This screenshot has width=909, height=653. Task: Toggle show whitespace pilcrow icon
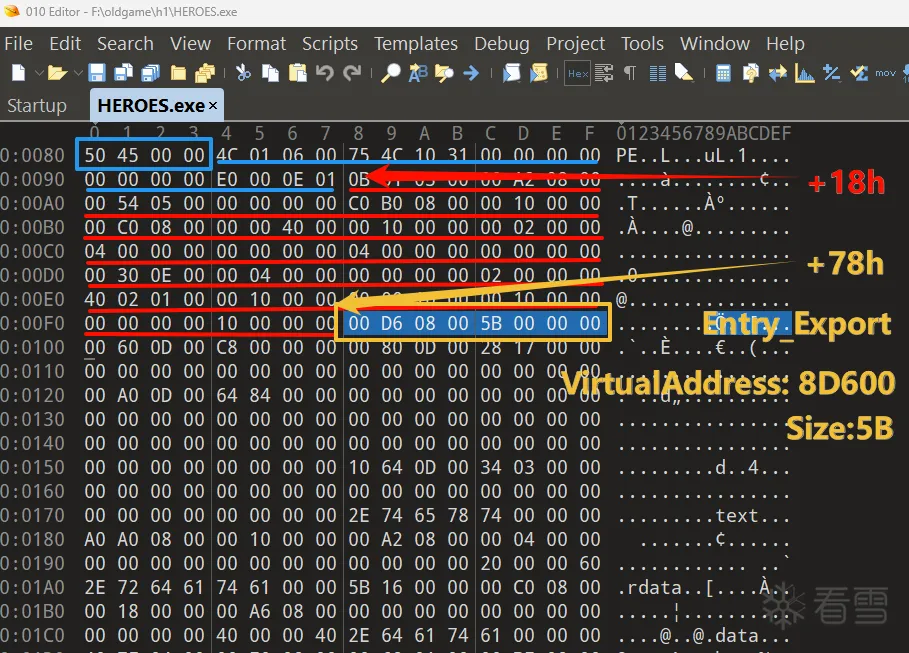[x=630, y=73]
